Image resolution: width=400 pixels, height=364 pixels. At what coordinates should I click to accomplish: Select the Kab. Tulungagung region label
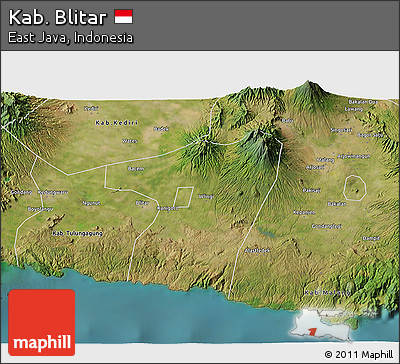tap(77, 233)
